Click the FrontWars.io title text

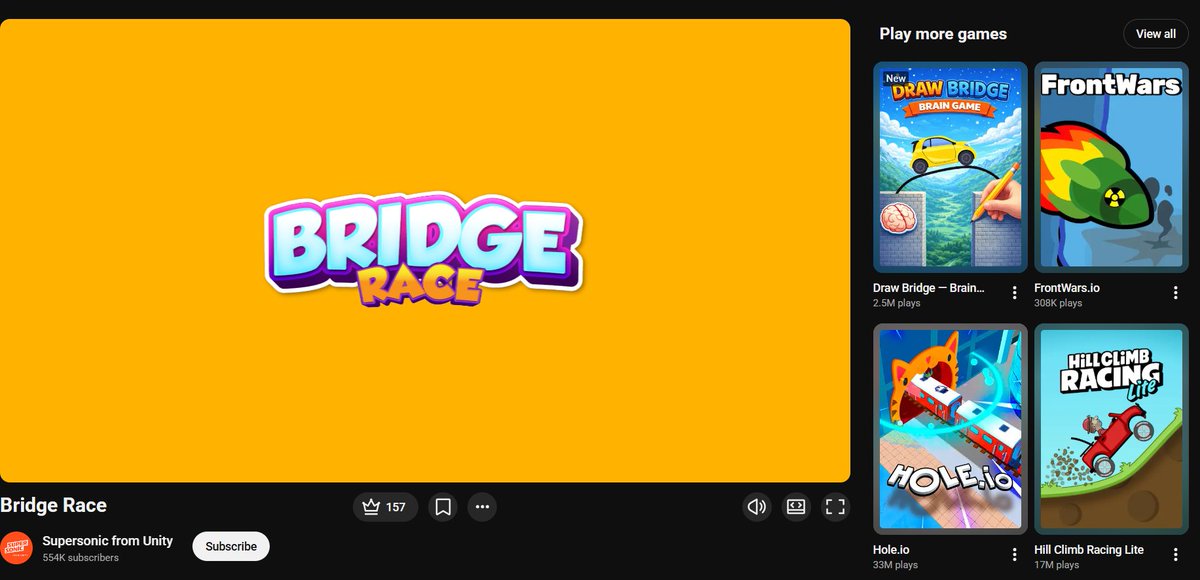(1067, 288)
